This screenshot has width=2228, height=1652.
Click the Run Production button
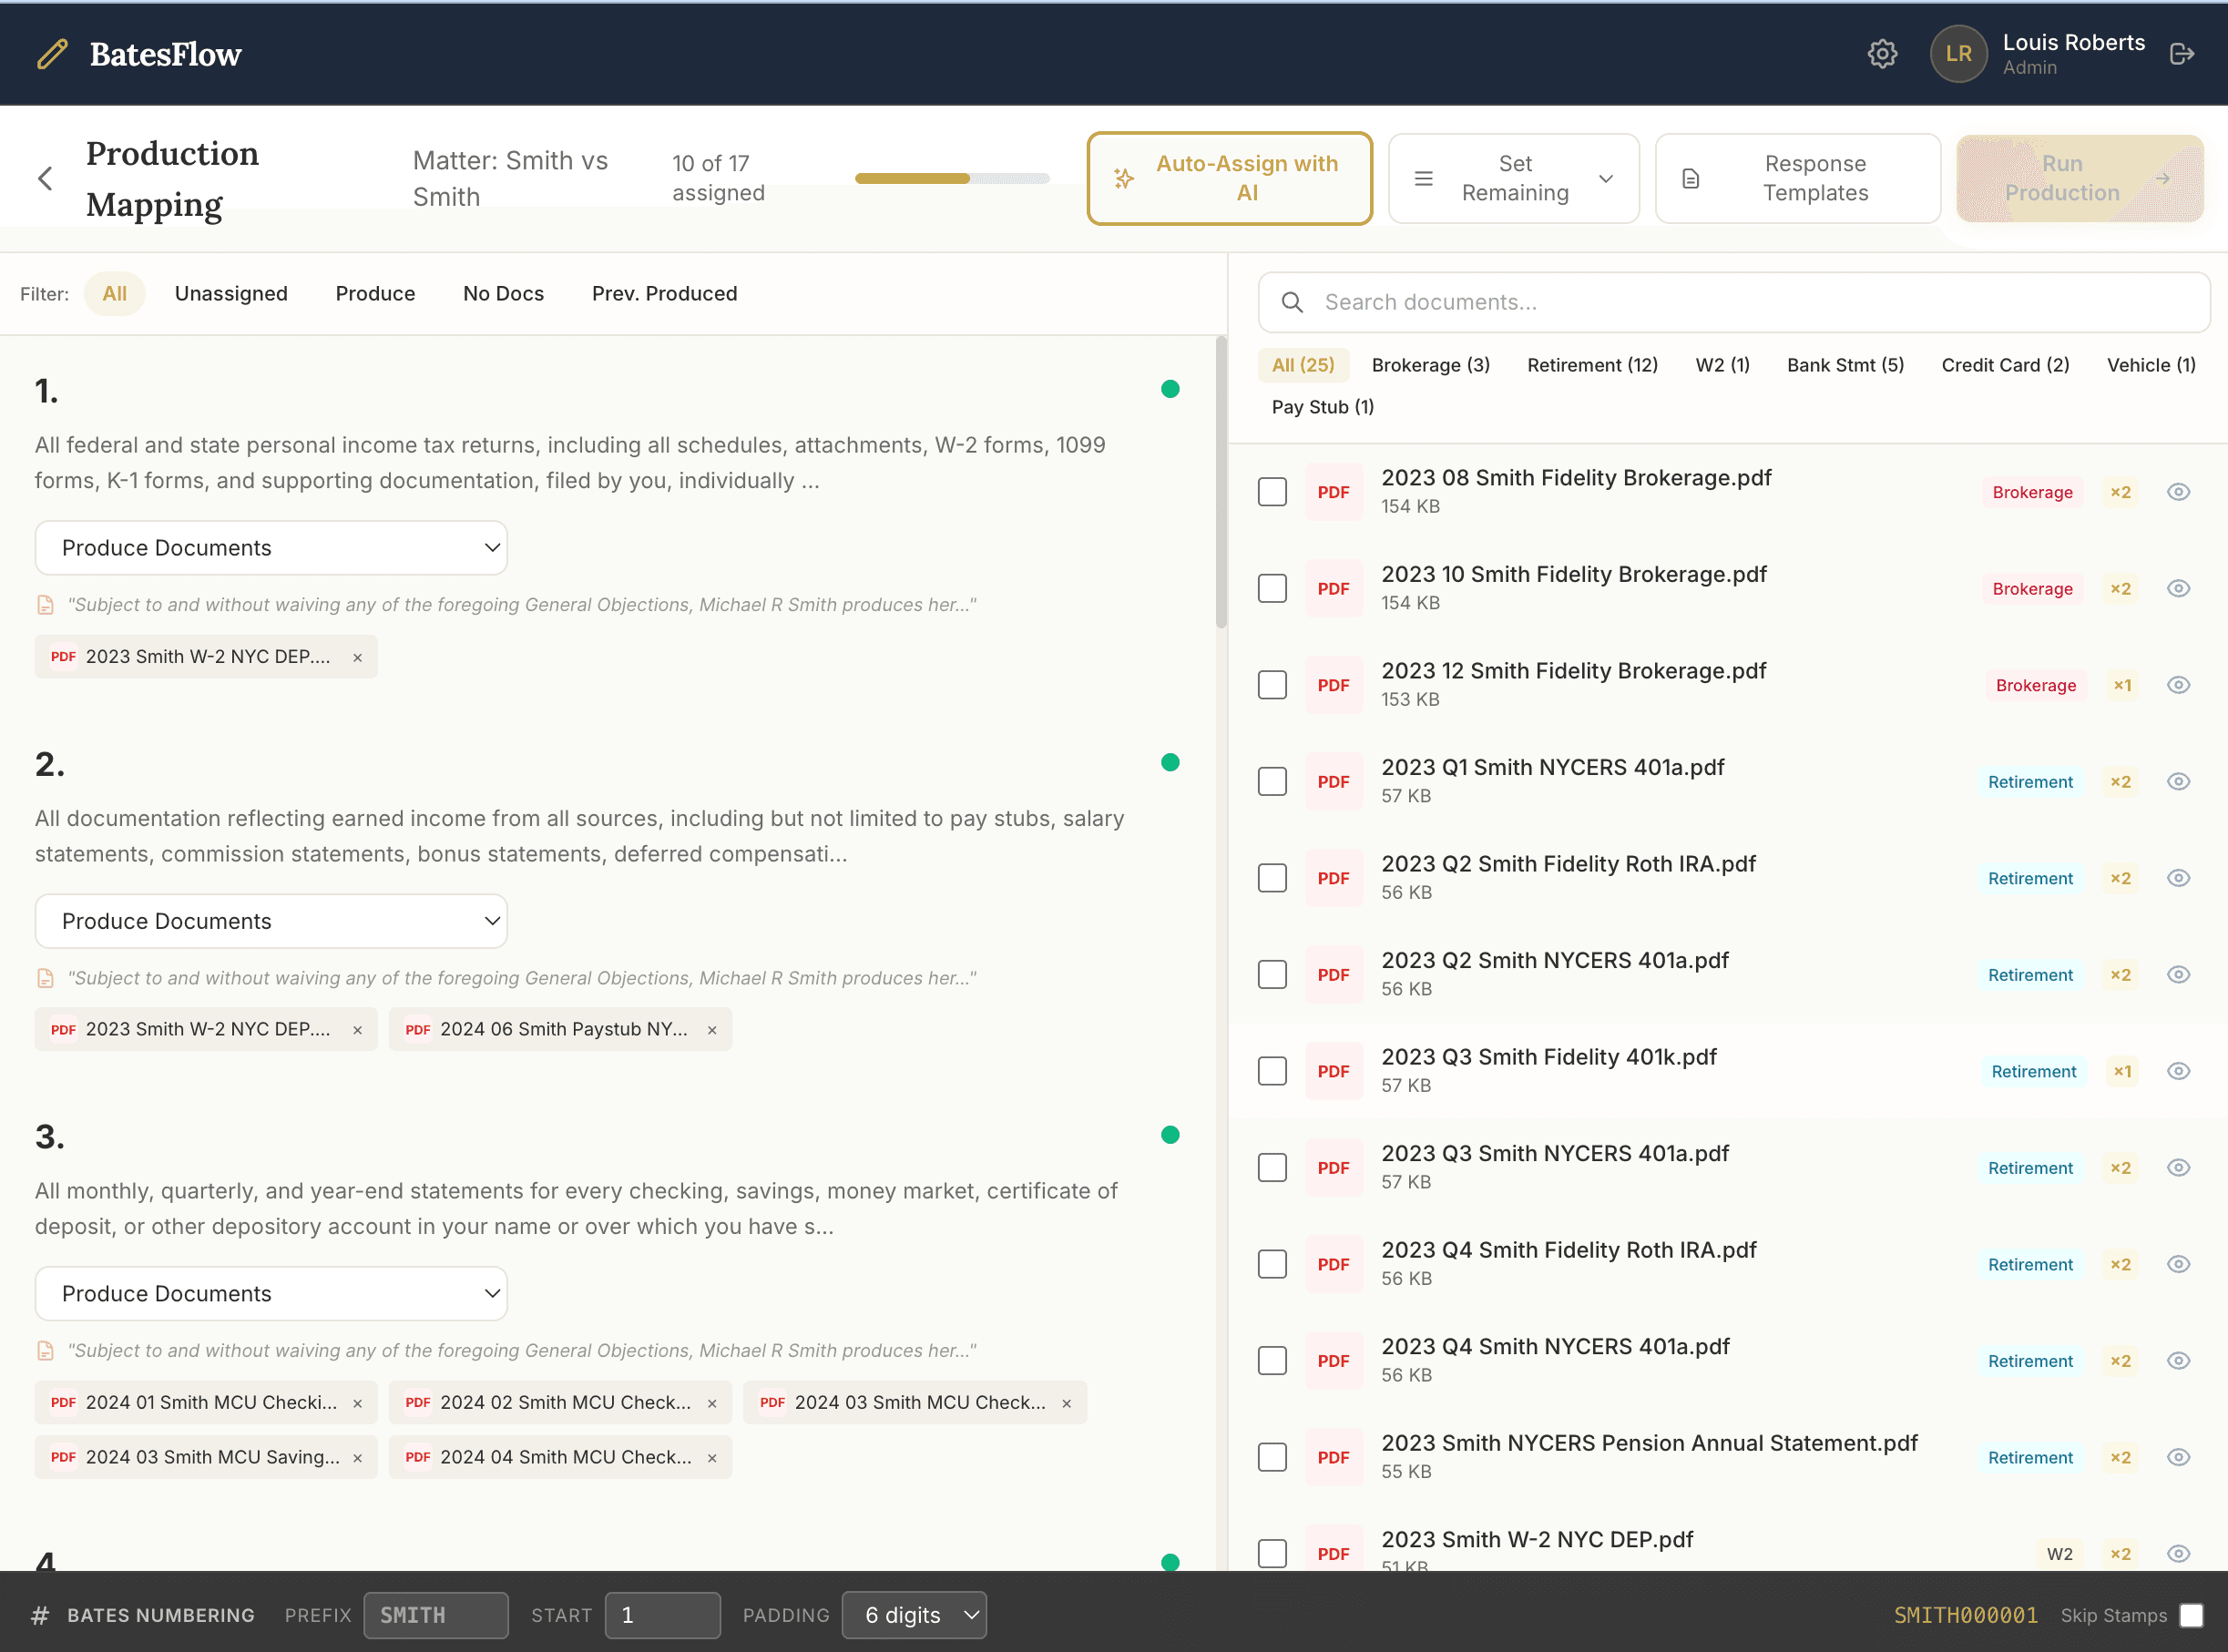pos(2079,178)
